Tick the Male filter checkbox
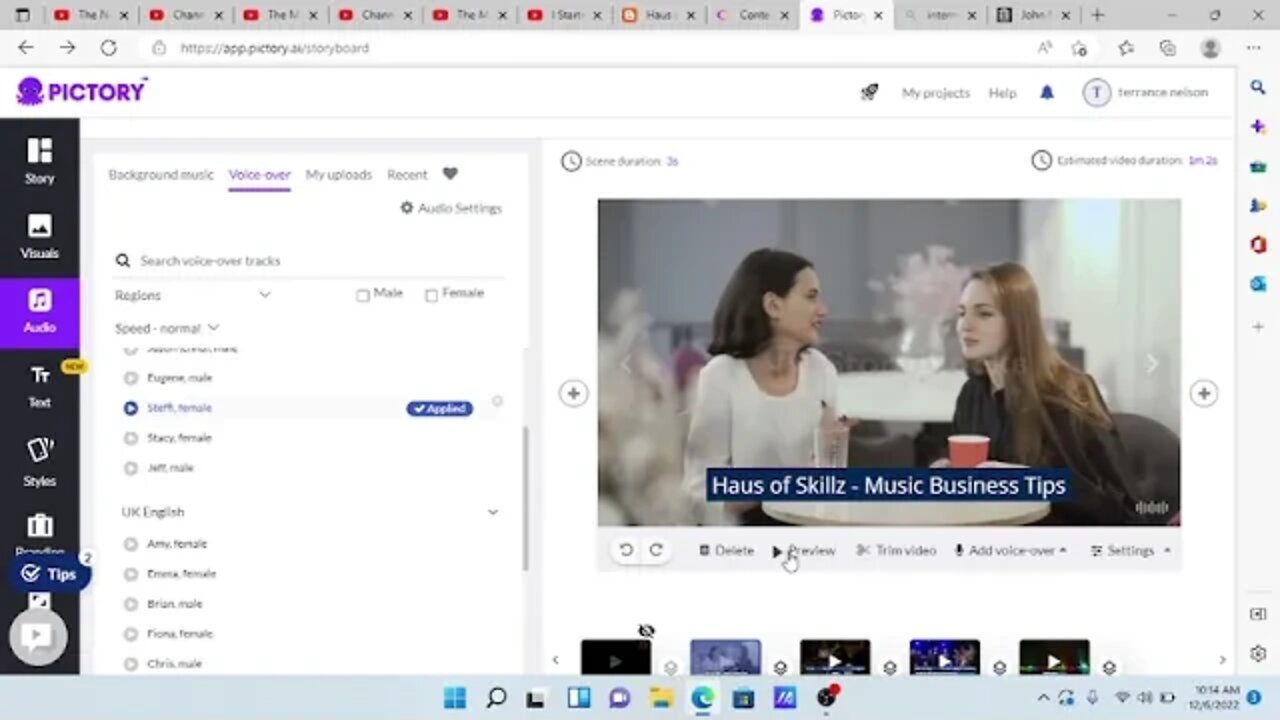This screenshot has height=720, width=1280. coord(363,295)
